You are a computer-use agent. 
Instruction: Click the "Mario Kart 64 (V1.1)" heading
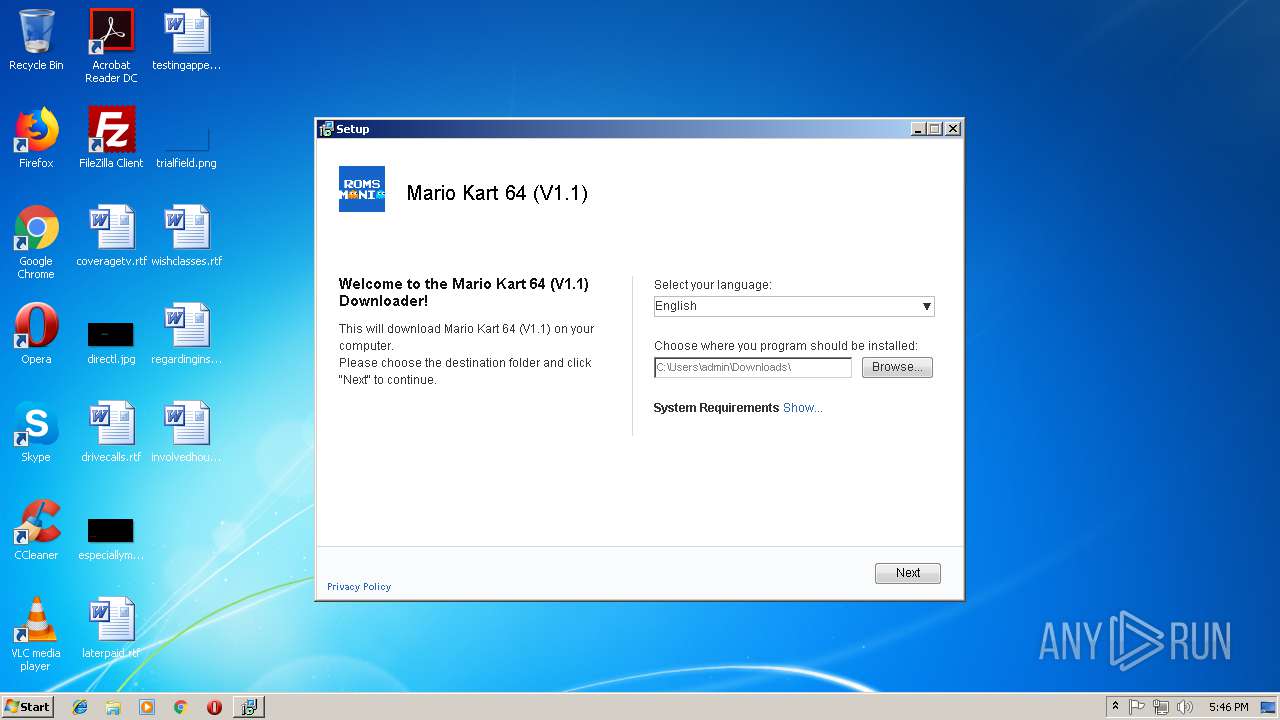tap(497, 193)
